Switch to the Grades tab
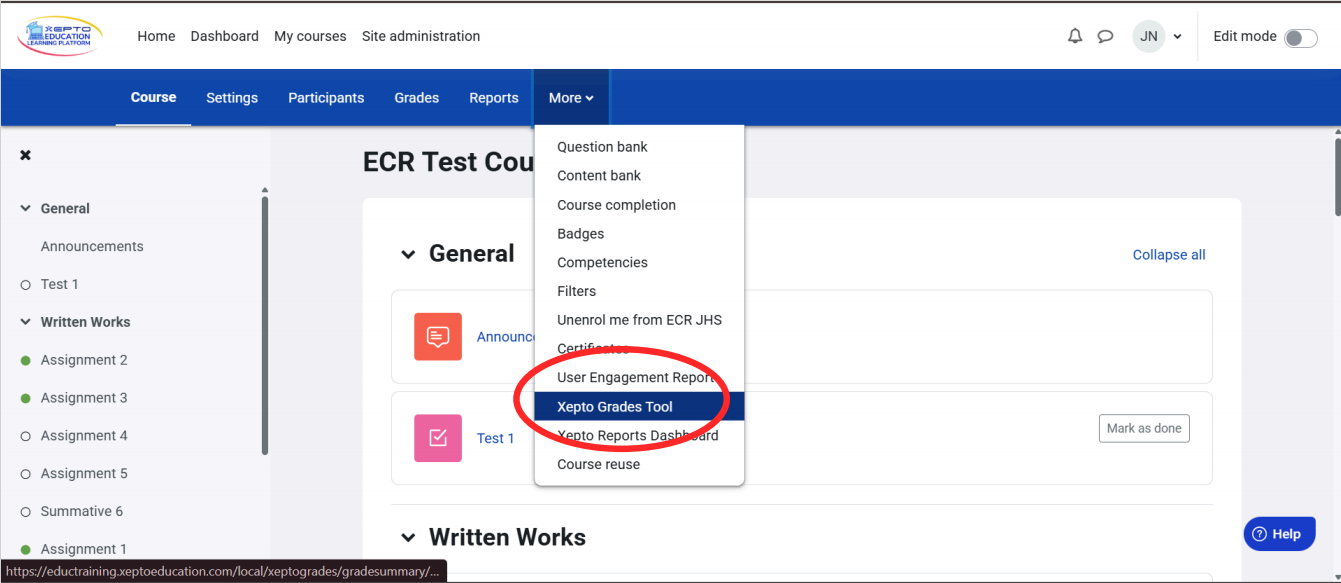This screenshot has width=1341, height=583. point(417,98)
